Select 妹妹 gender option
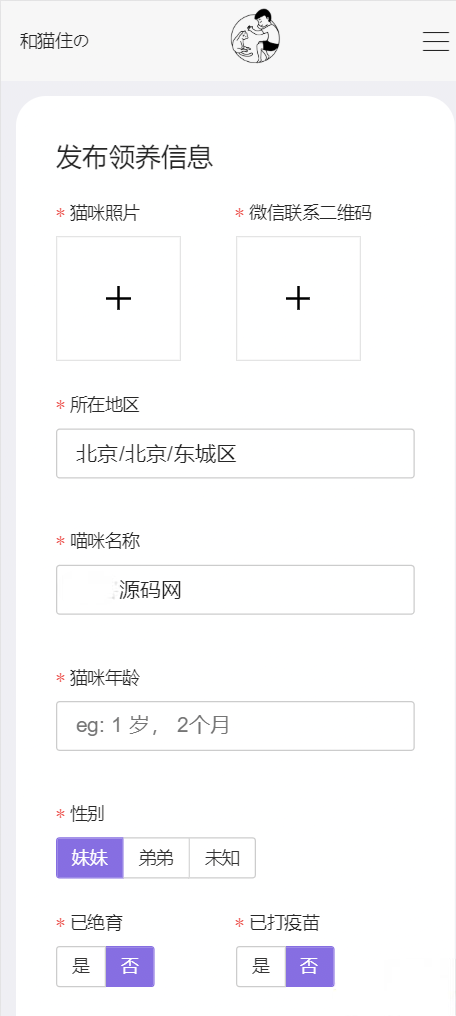456x1016 pixels. [89, 858]
